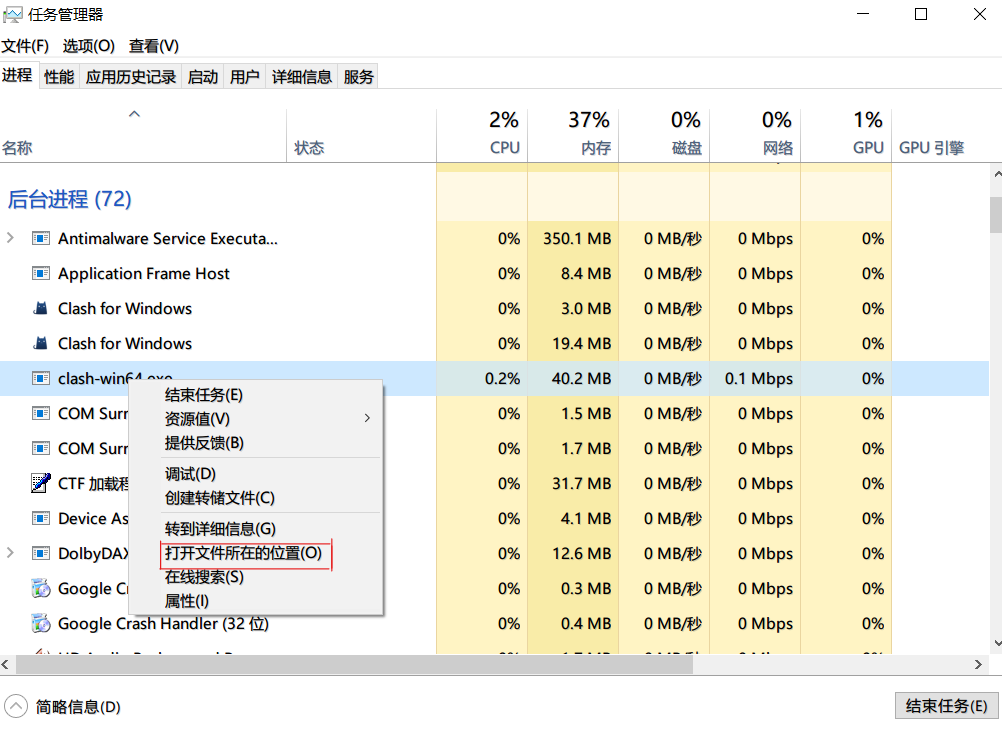Sort by the 网络 column header

click(x=755, y=134)
